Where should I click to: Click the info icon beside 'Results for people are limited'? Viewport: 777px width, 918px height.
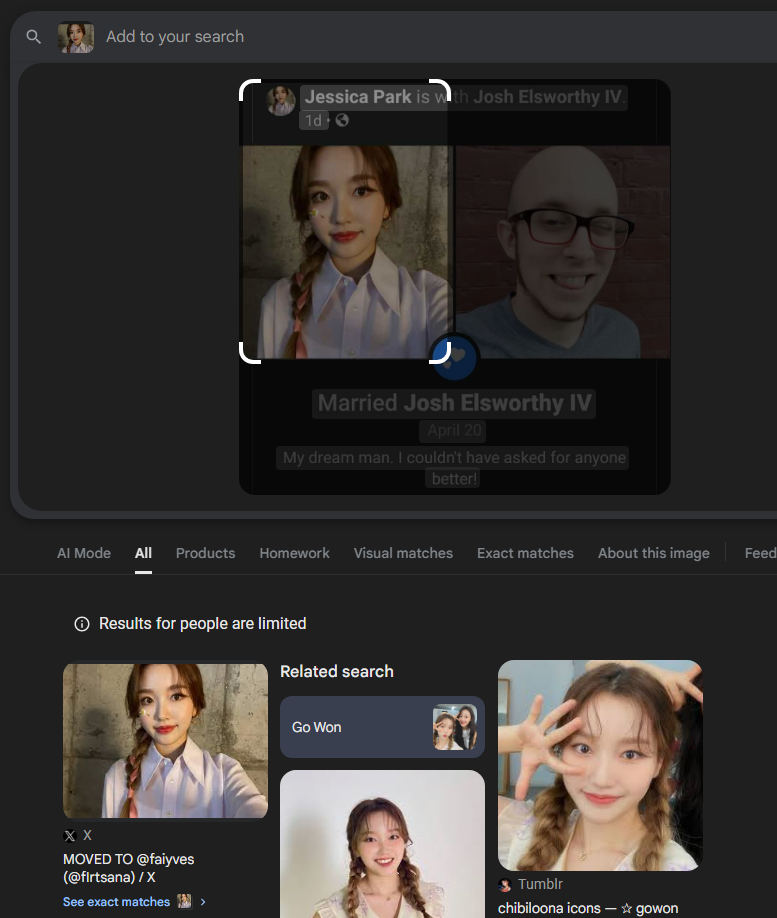82,624
